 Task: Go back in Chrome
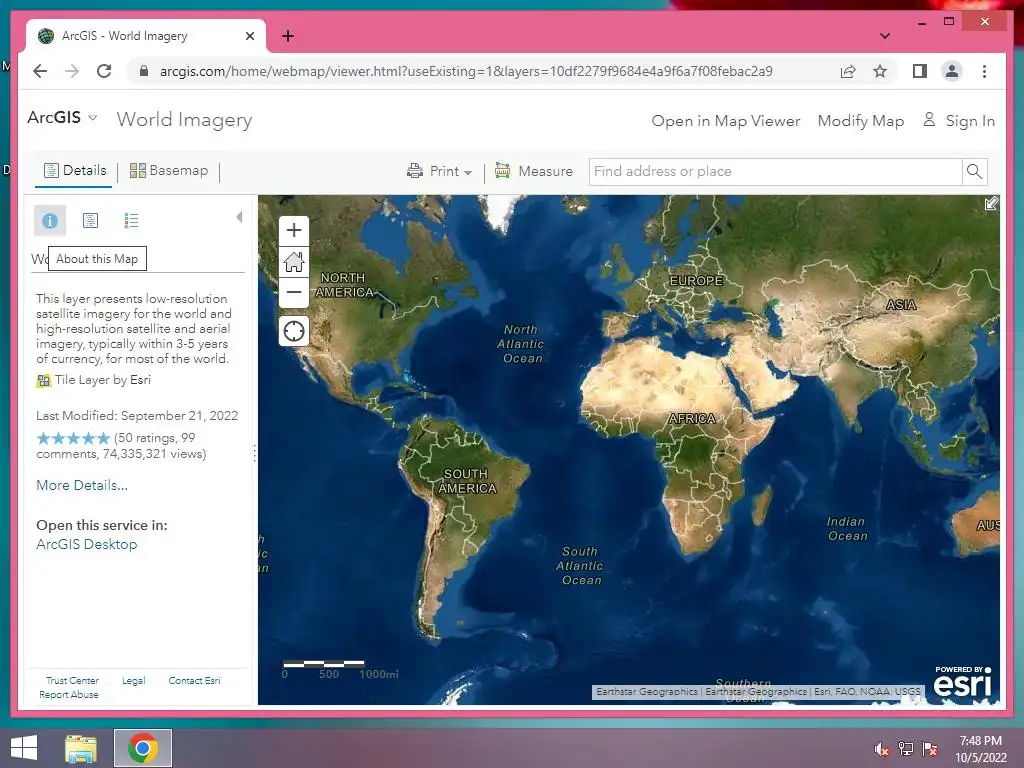(40, 71)
